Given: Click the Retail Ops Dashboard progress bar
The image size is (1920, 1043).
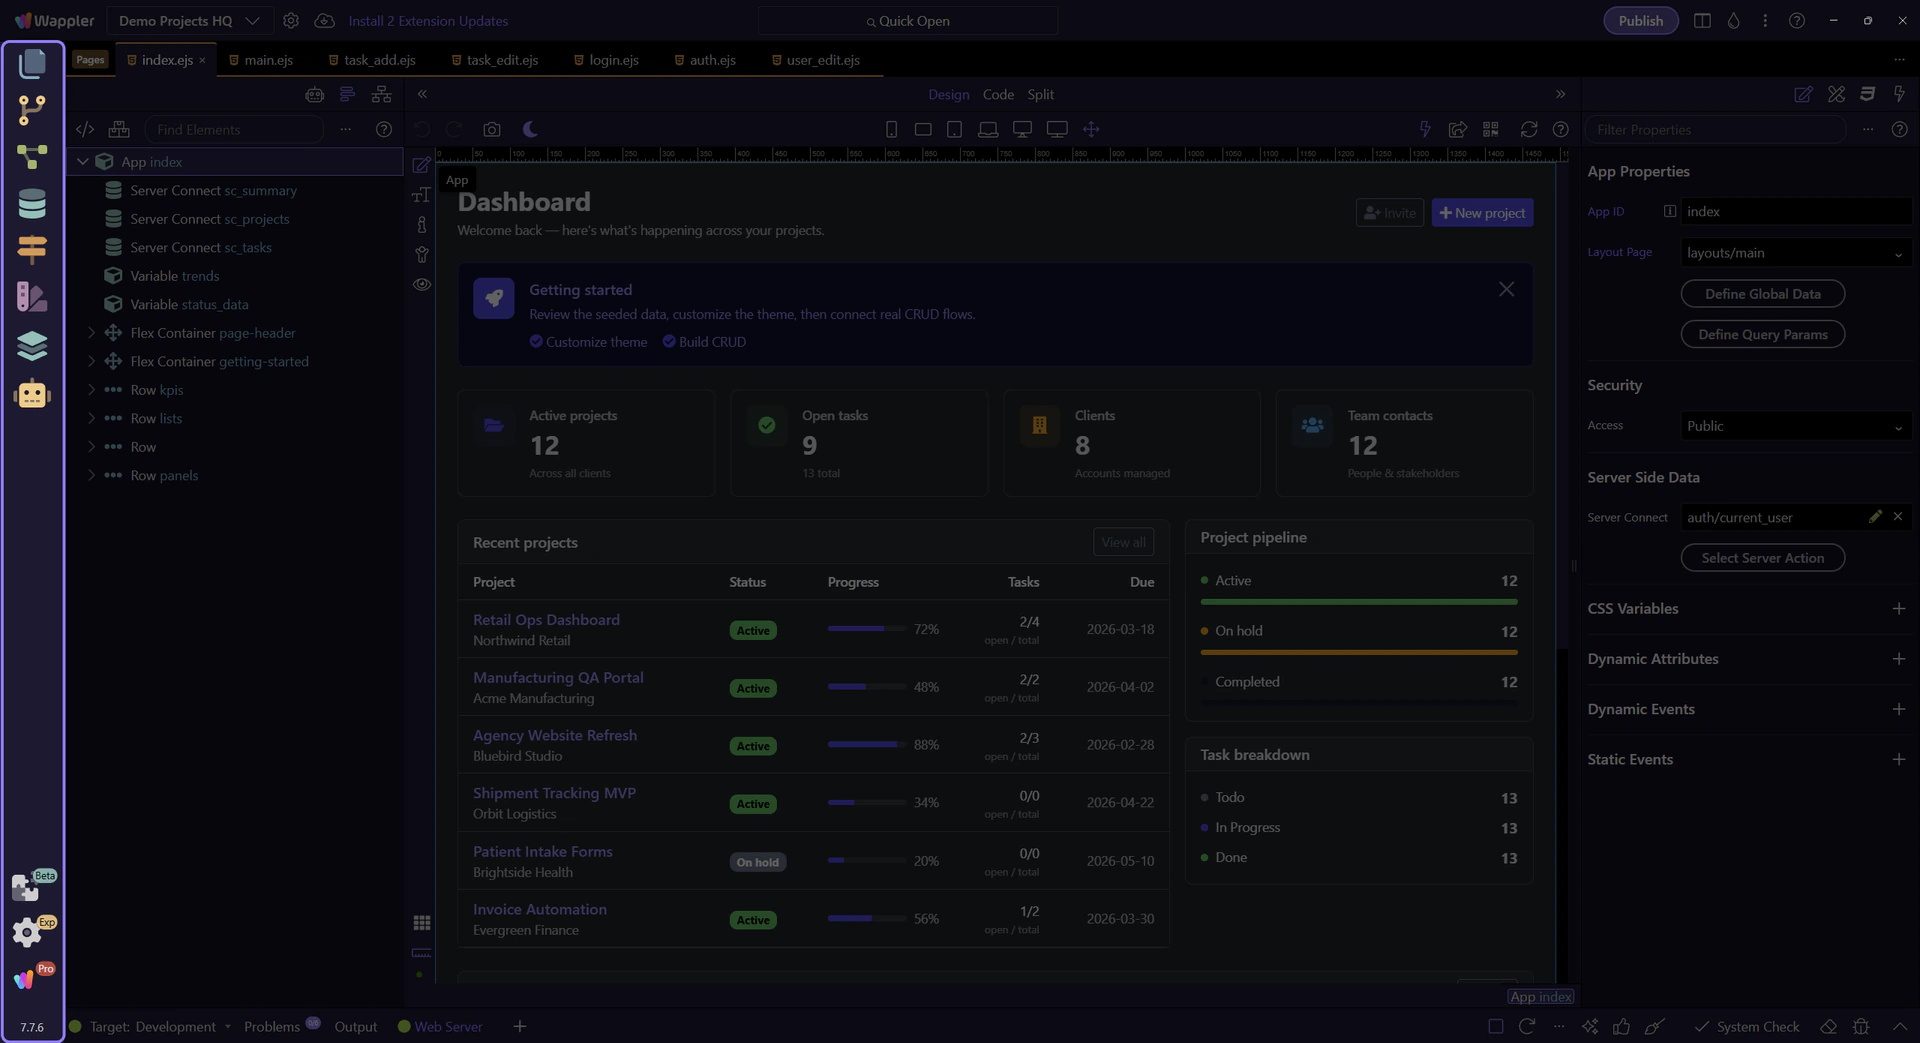Looking at the screenshot, I should 865,629.
